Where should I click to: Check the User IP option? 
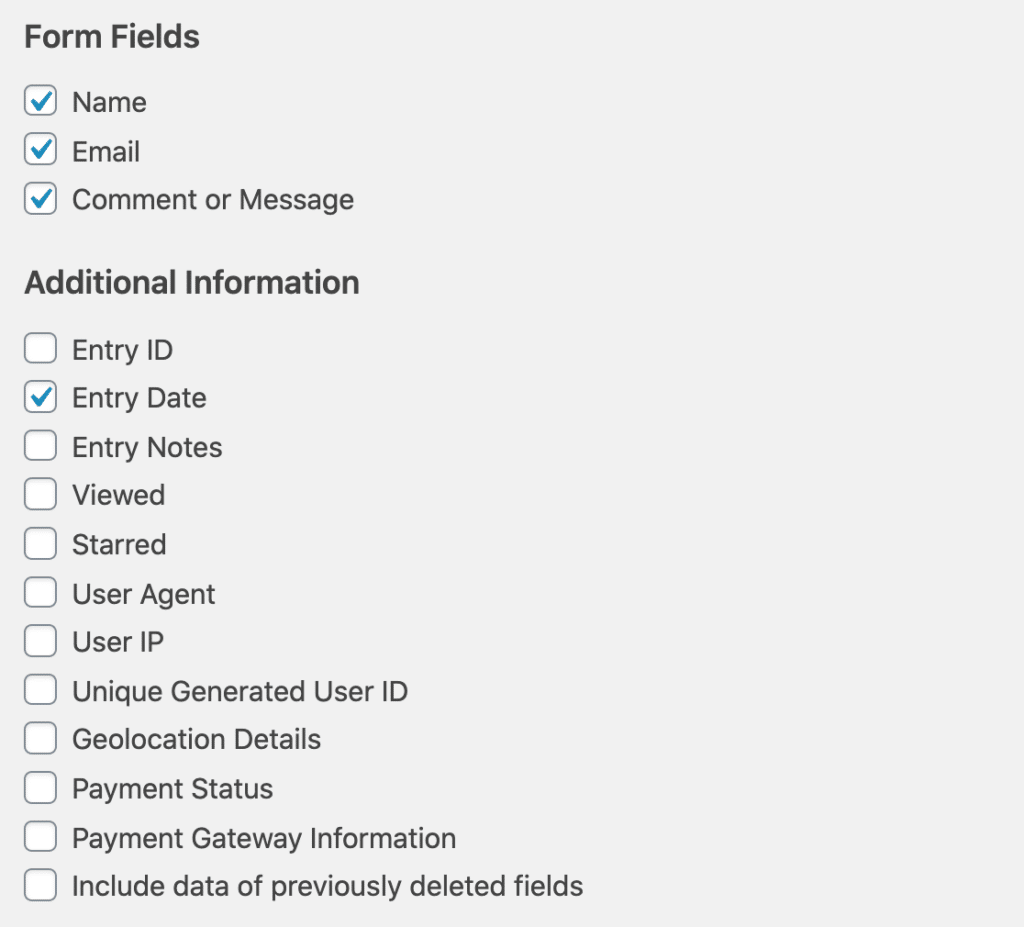click(40, 640)
